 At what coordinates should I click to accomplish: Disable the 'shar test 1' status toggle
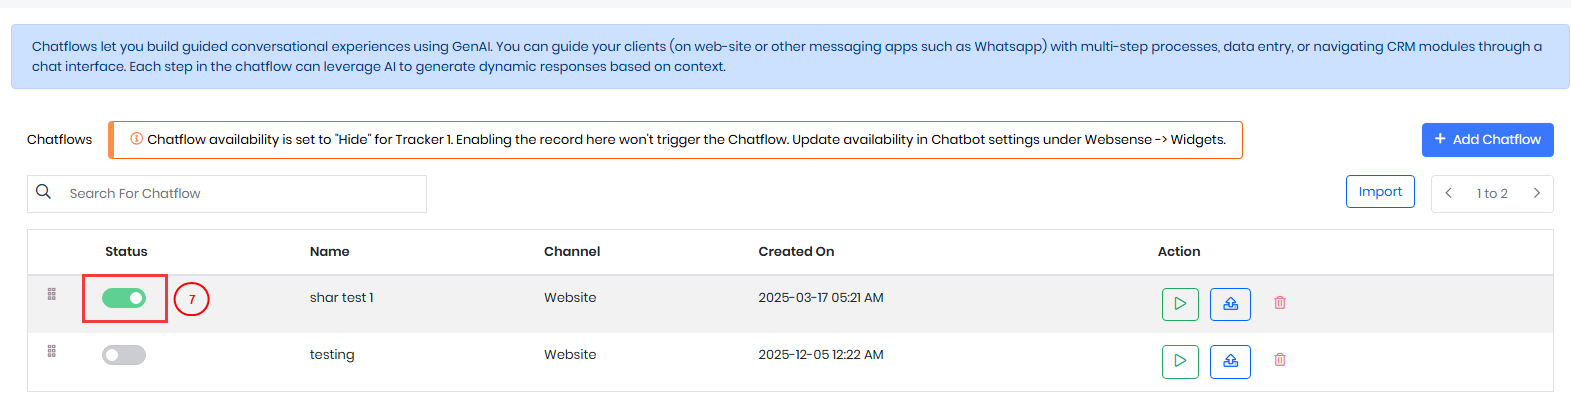pyautogui.click(x=124, y=298)
